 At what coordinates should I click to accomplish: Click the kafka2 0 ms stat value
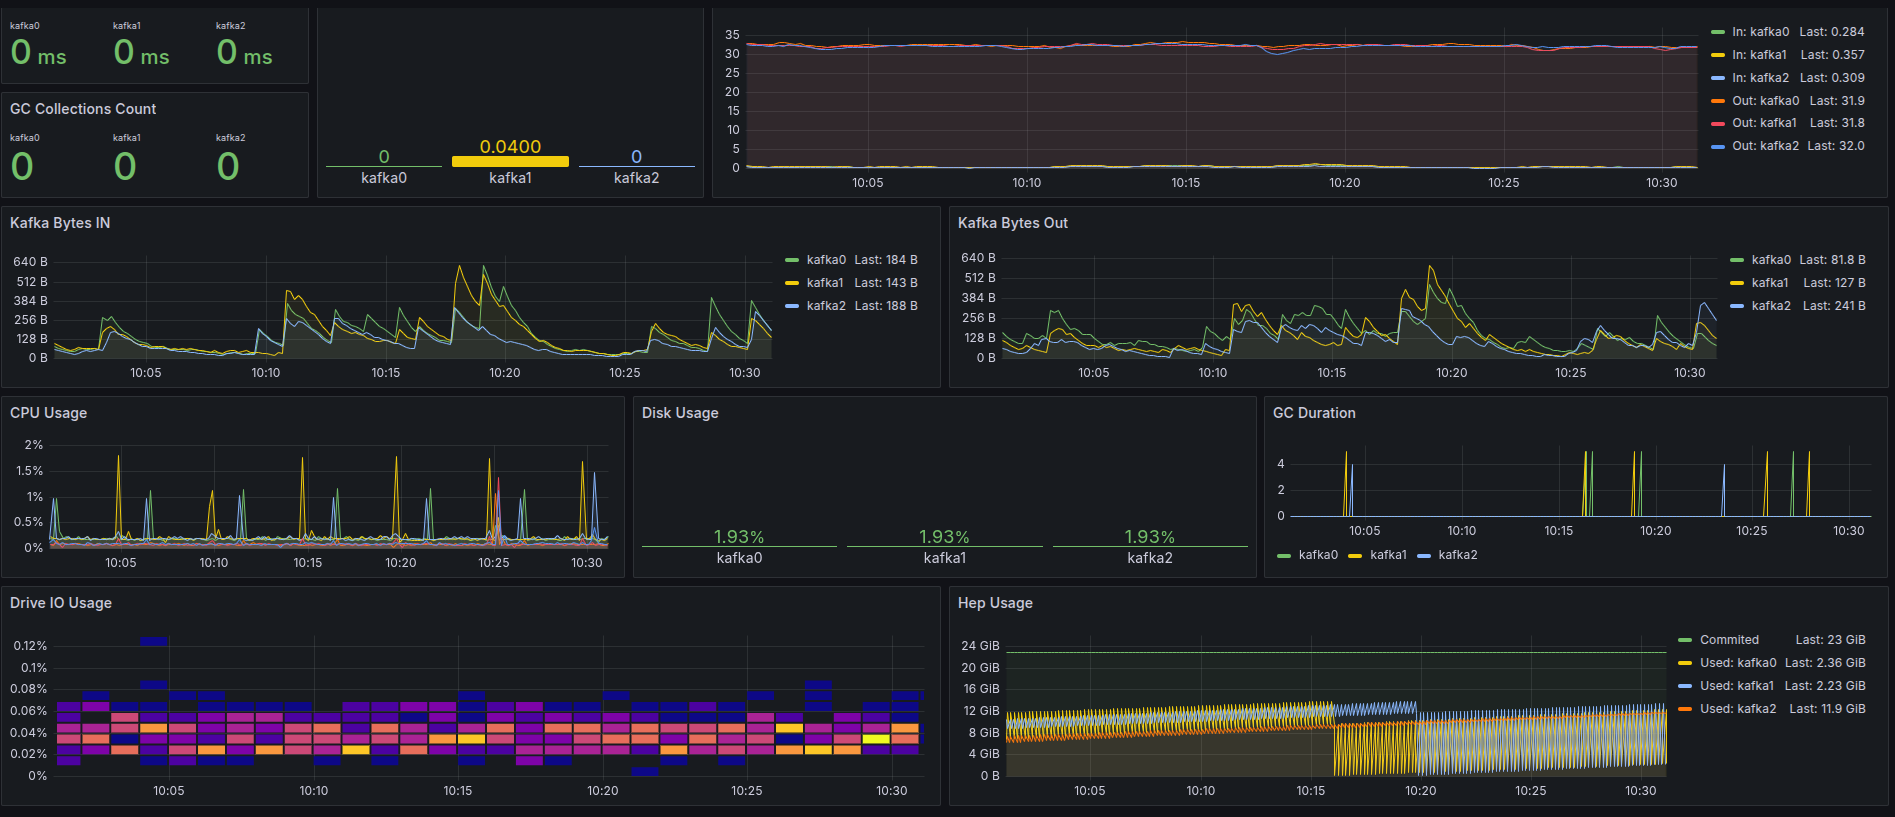pos(244,52)
